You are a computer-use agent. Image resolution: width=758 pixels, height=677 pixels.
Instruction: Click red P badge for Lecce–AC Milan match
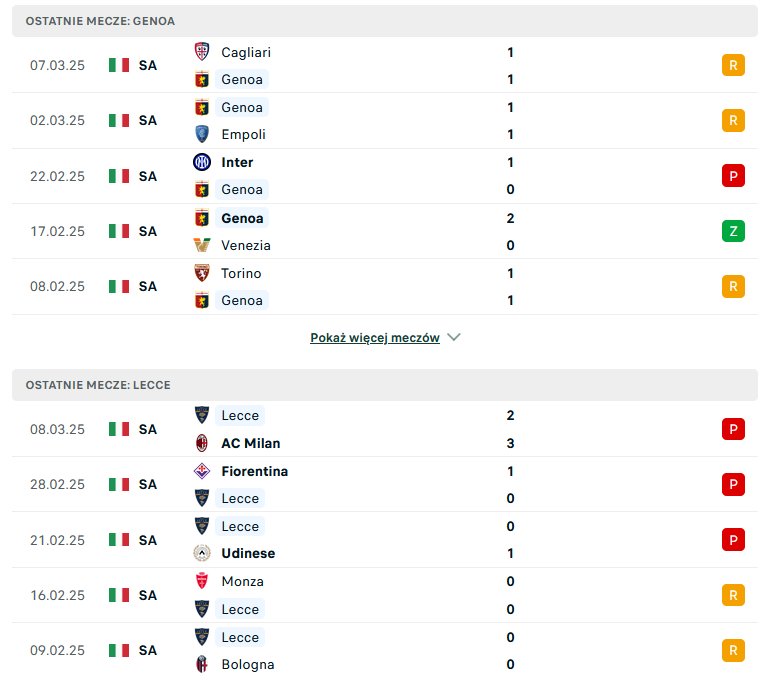(x=733, y=429)
